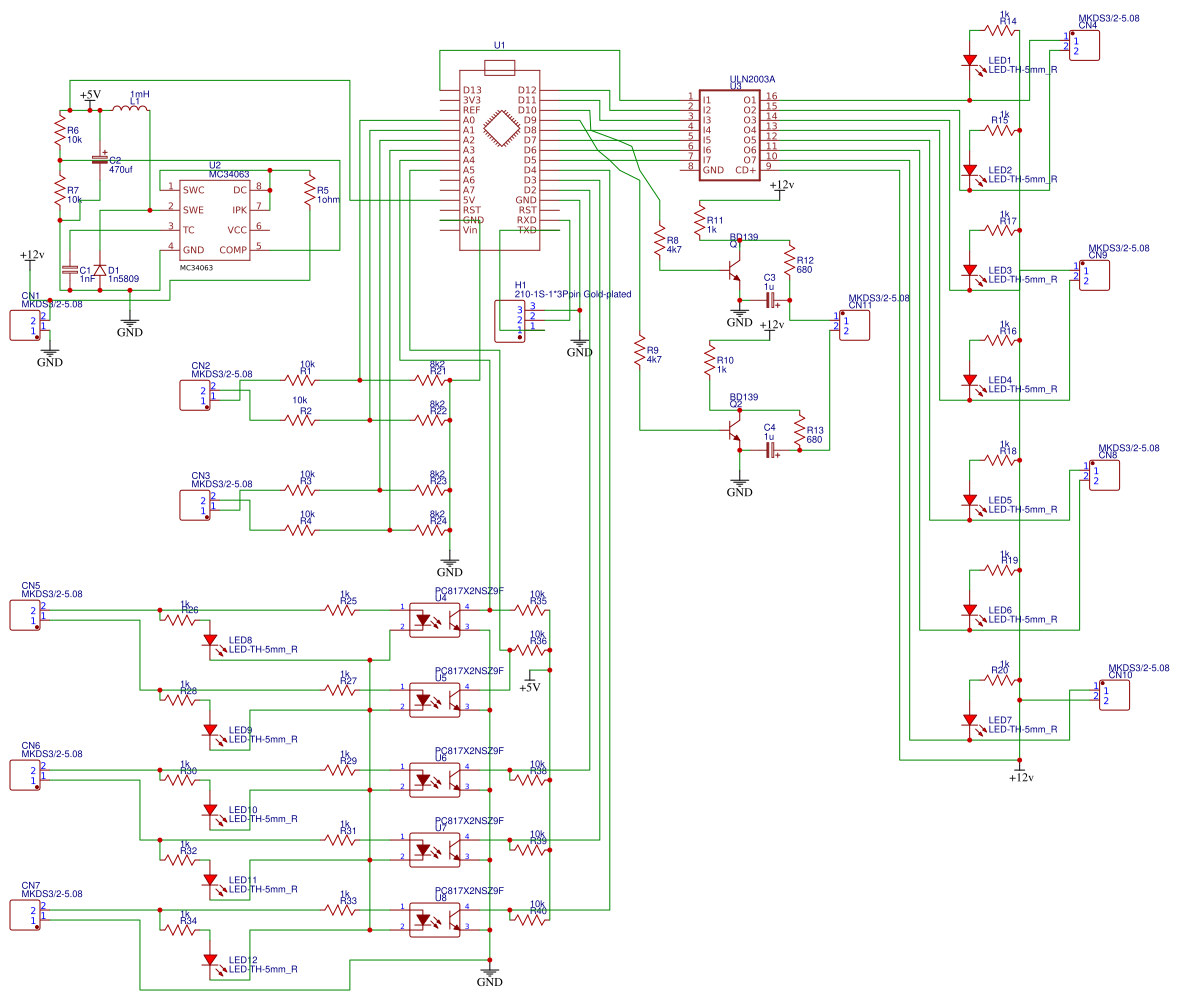1182x1000 pixels.
Task: Click the 3-pin header H1
Action: (510, 321)
